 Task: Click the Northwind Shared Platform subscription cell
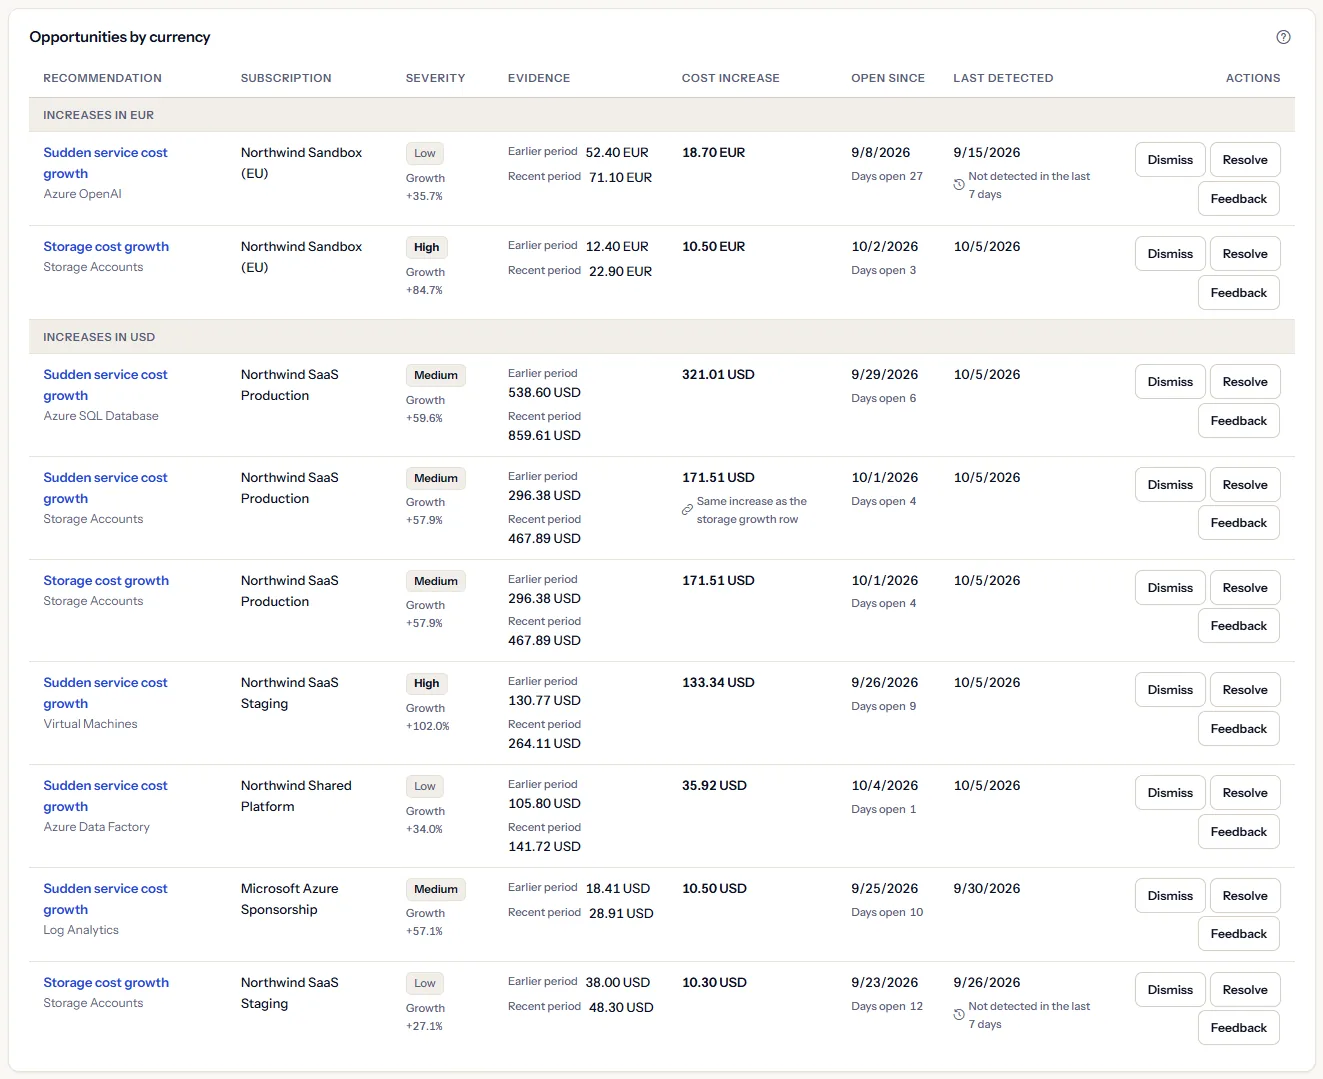[296, 796]
